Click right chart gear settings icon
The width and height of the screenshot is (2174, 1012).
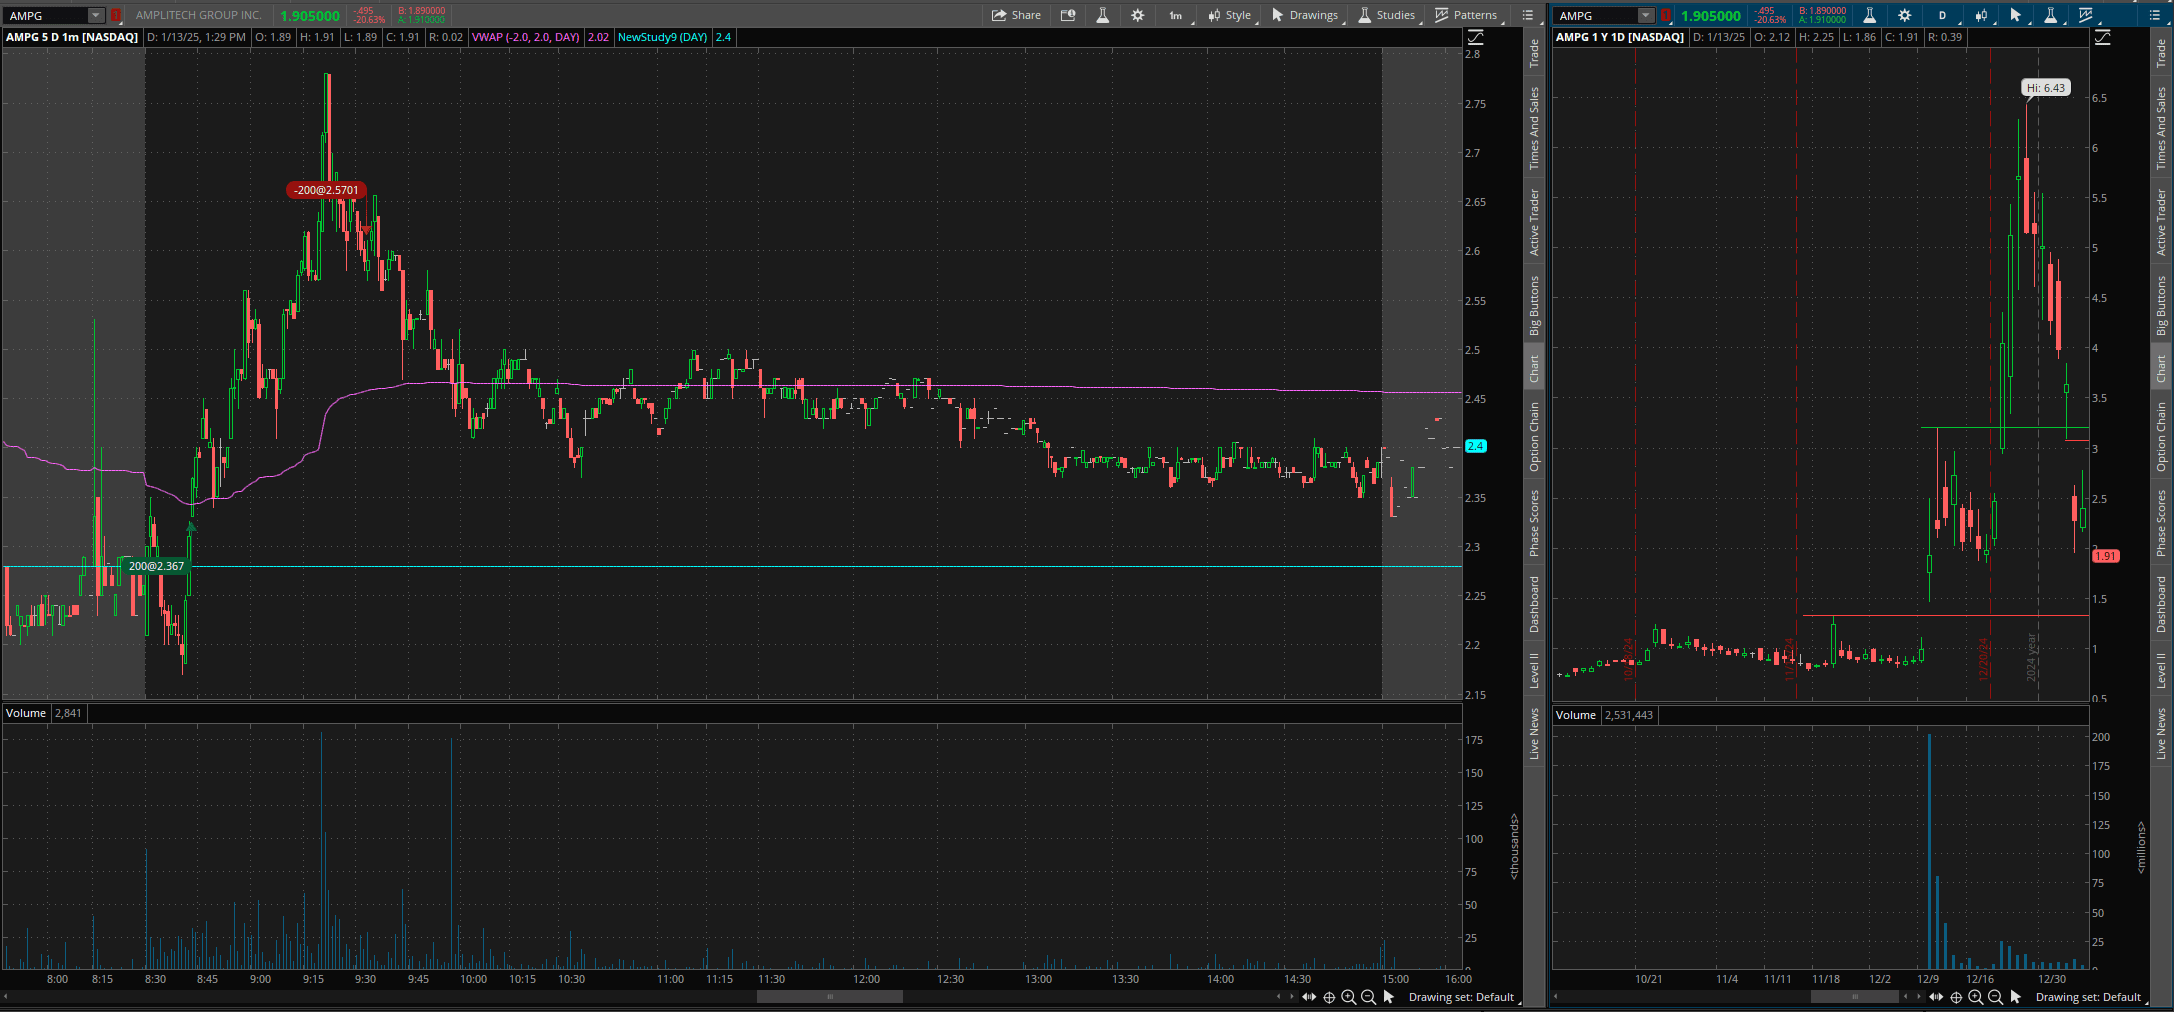(1904, 15)
